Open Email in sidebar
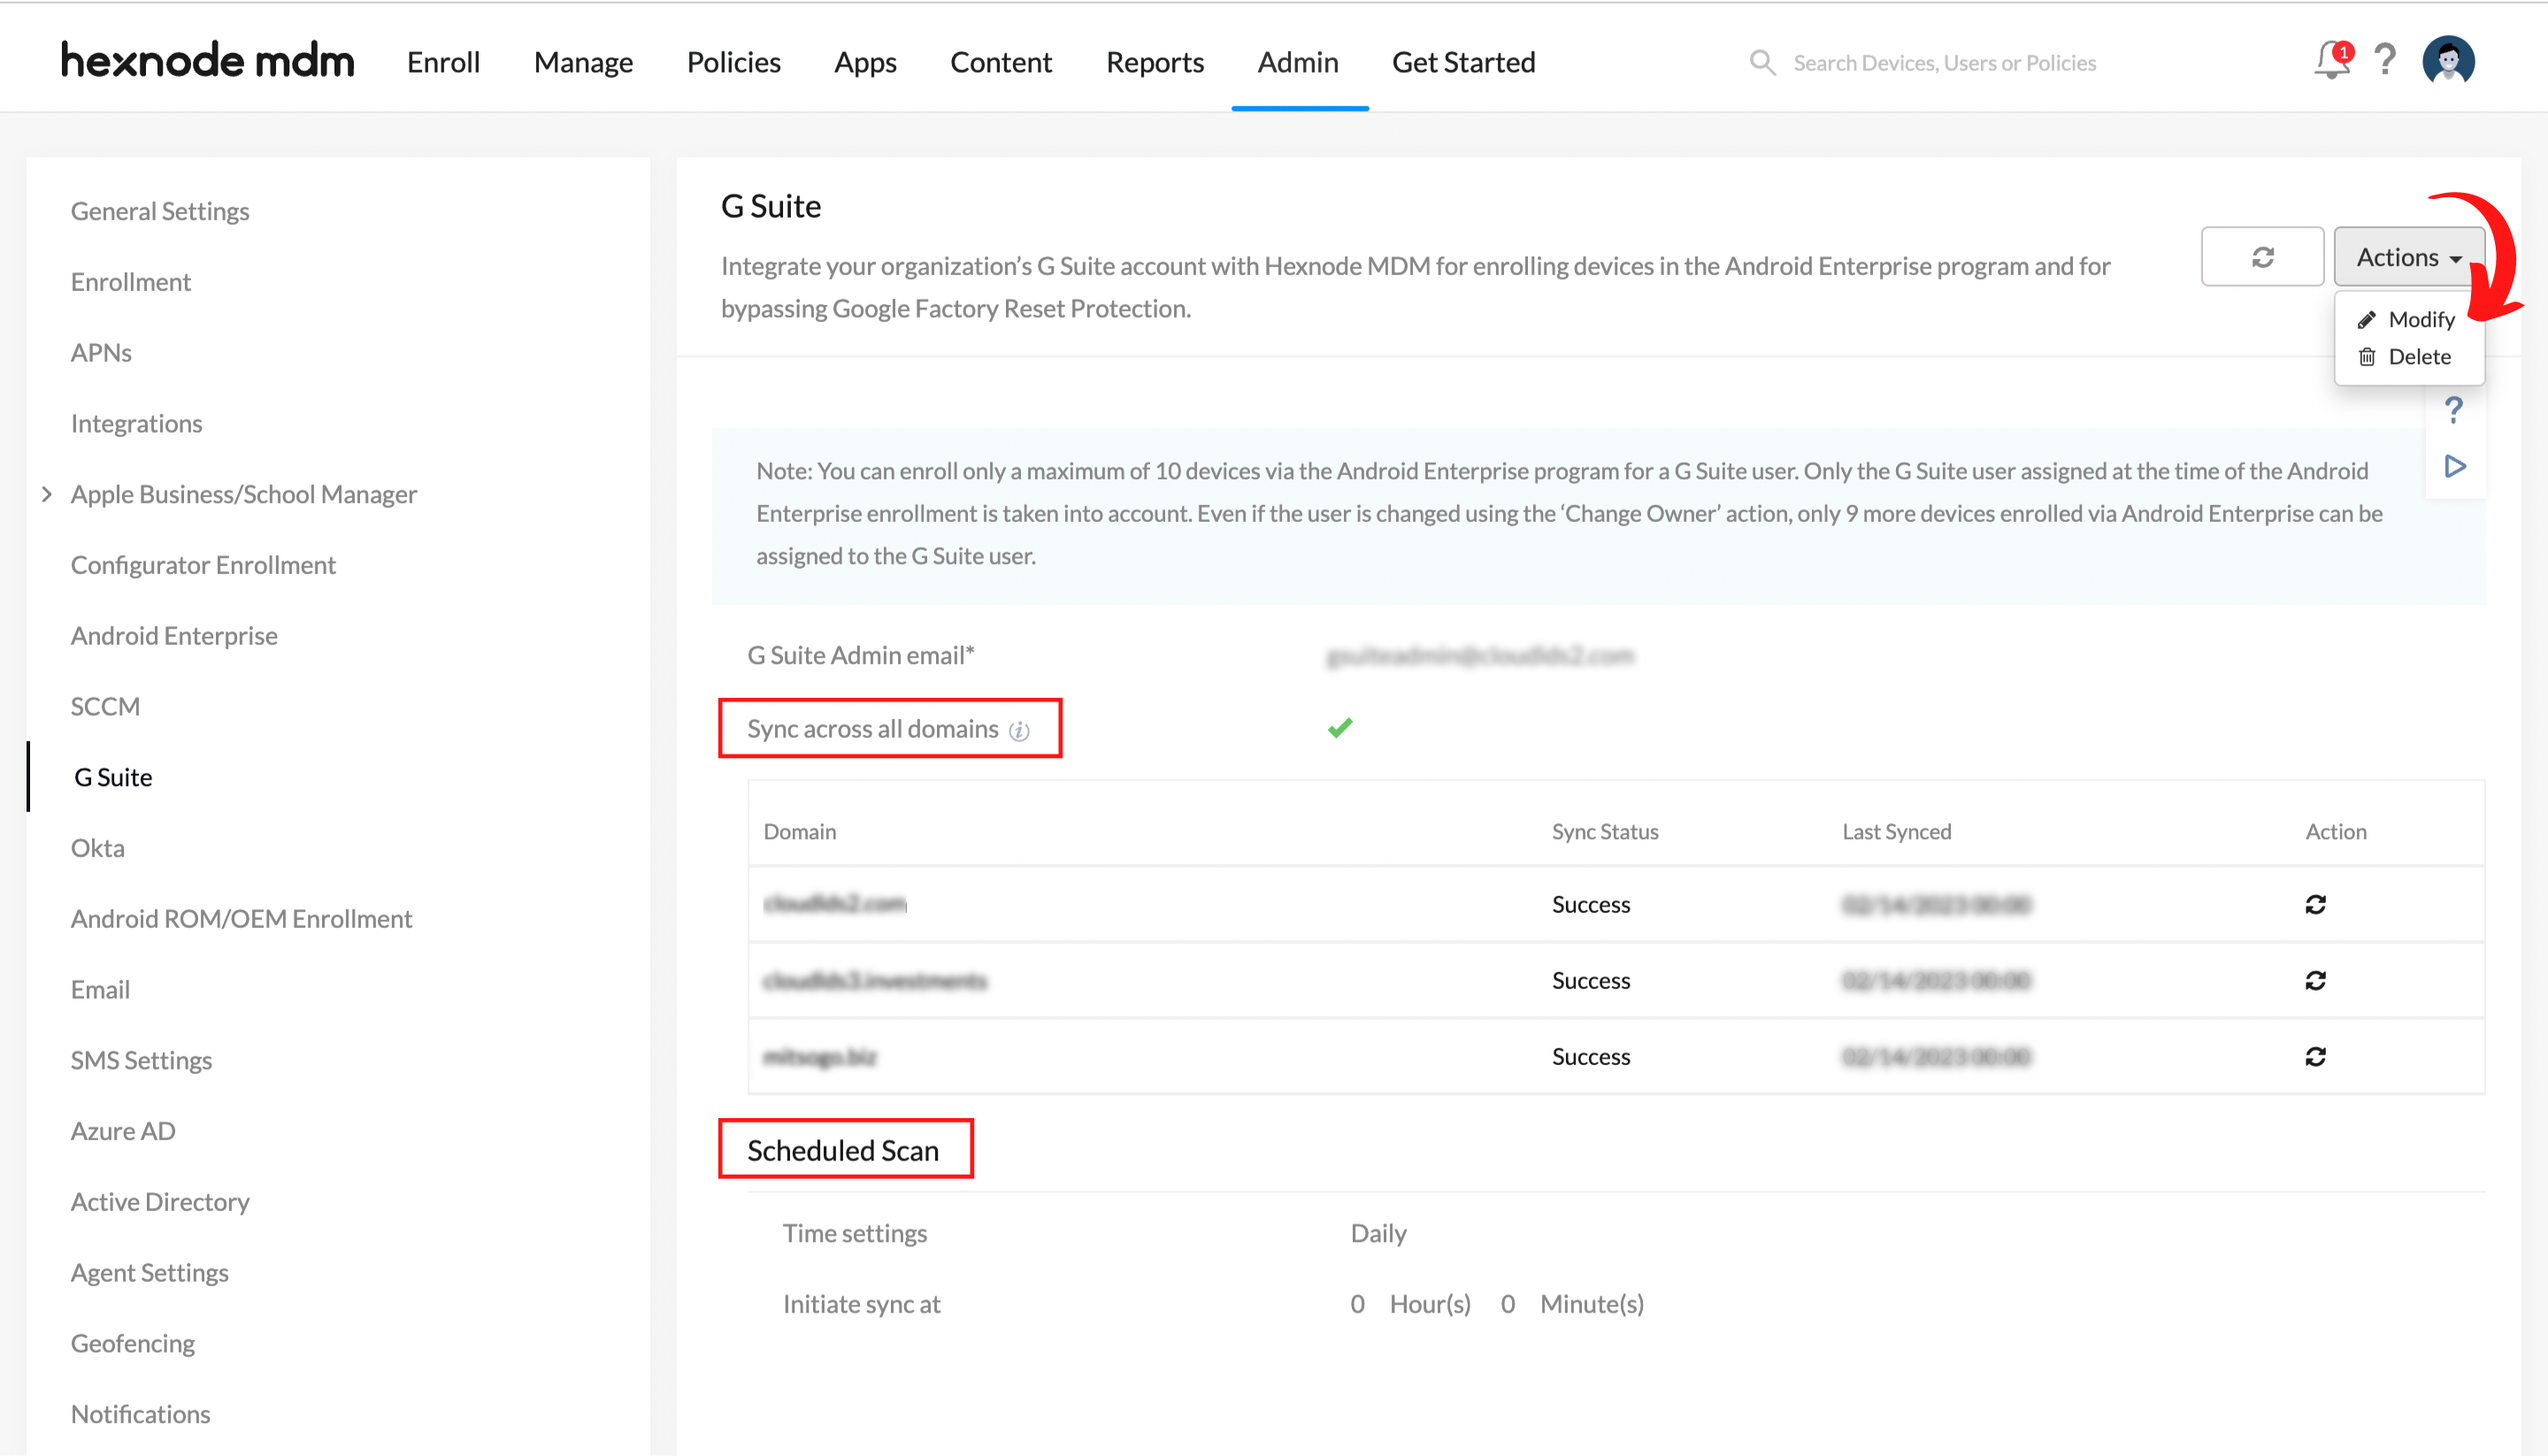 (x=100, y=990)
